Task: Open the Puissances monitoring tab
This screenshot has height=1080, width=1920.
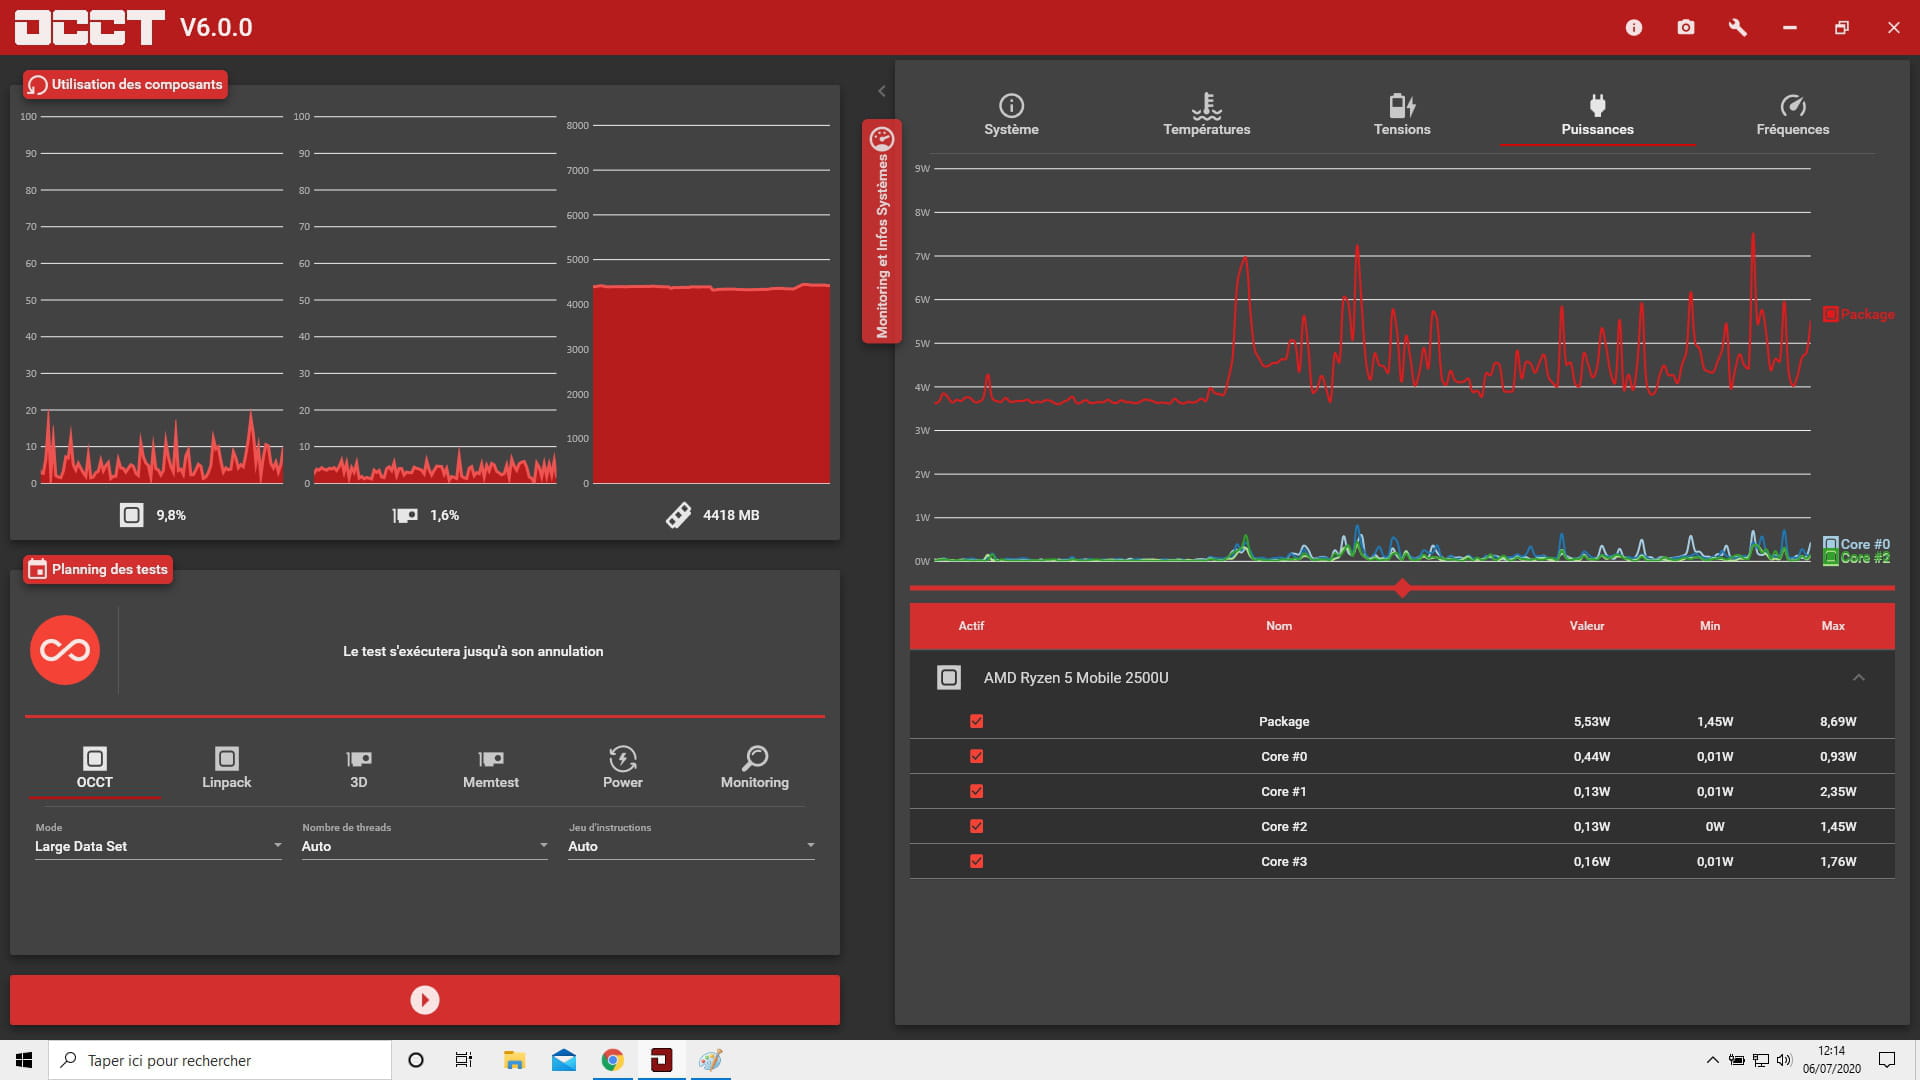Action: [1597, 115]
